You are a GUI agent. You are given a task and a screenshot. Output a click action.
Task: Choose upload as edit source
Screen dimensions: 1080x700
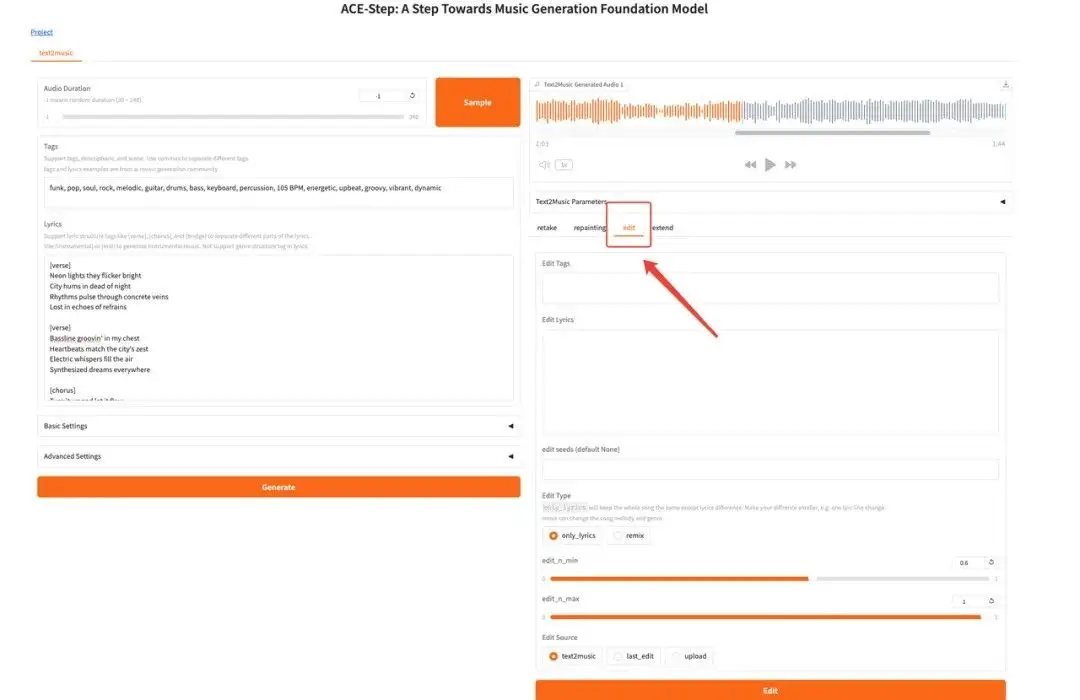(x=689, y=656)
